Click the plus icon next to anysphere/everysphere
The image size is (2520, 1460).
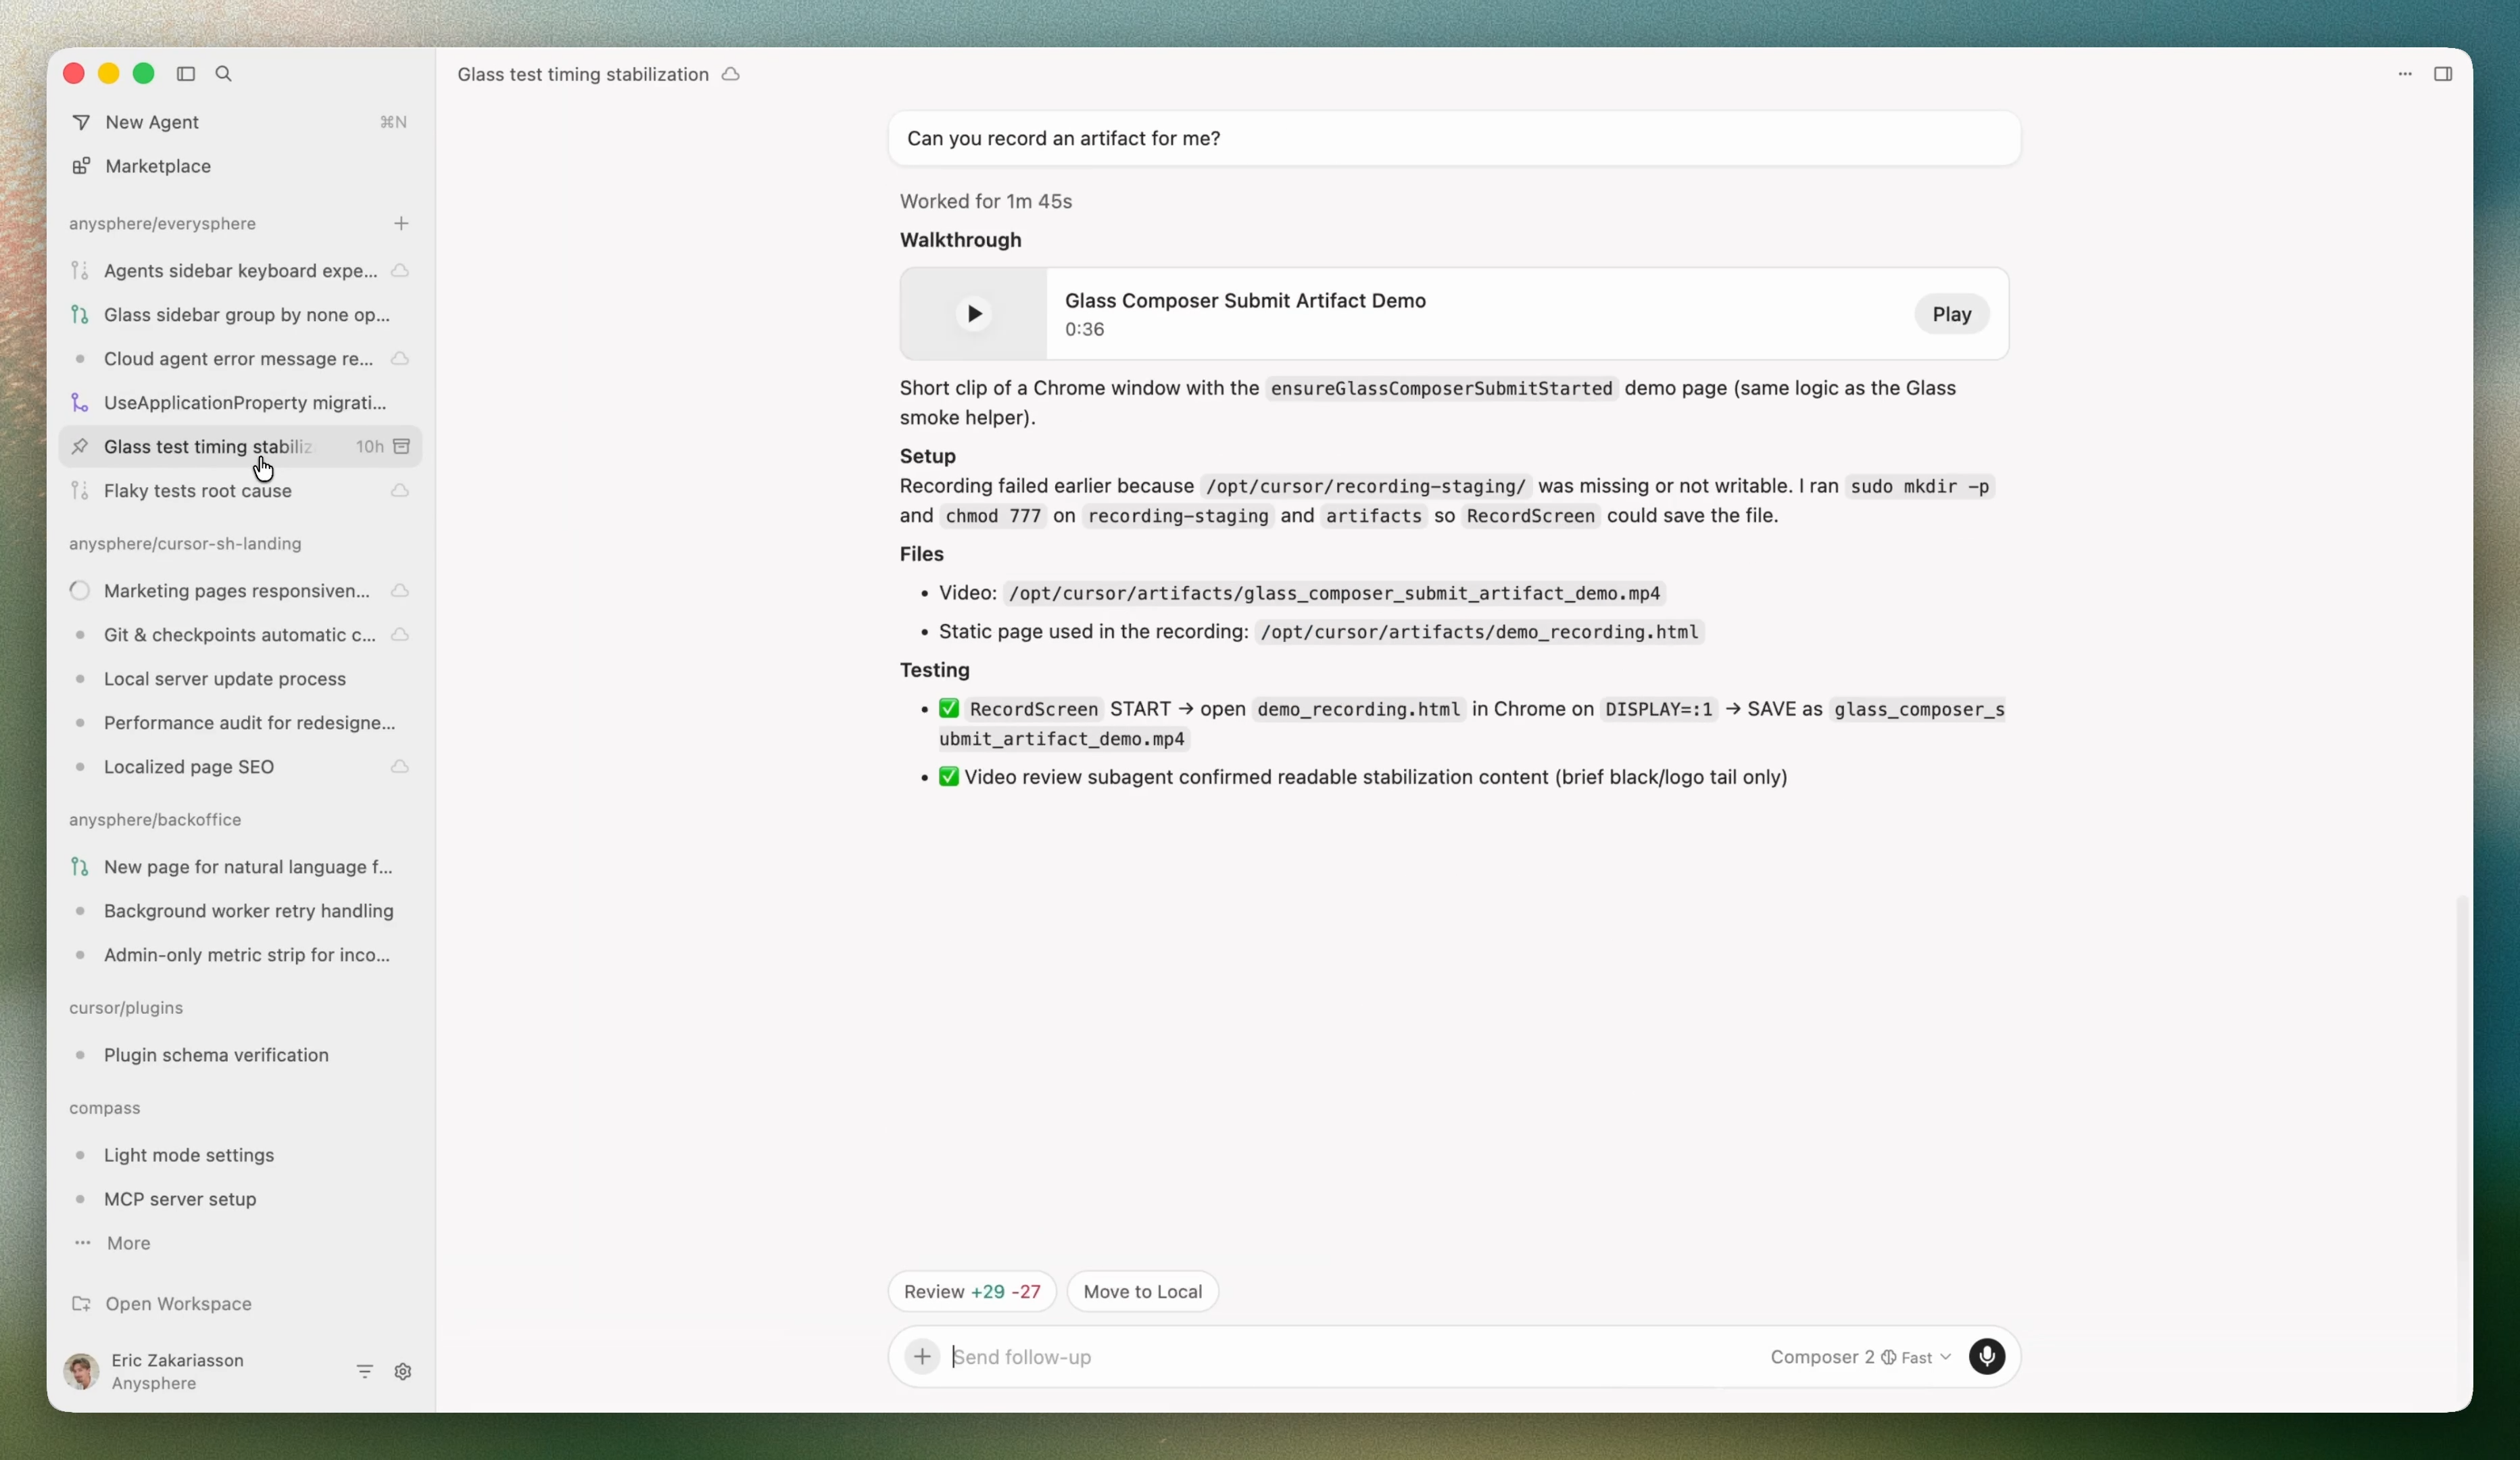401,224
